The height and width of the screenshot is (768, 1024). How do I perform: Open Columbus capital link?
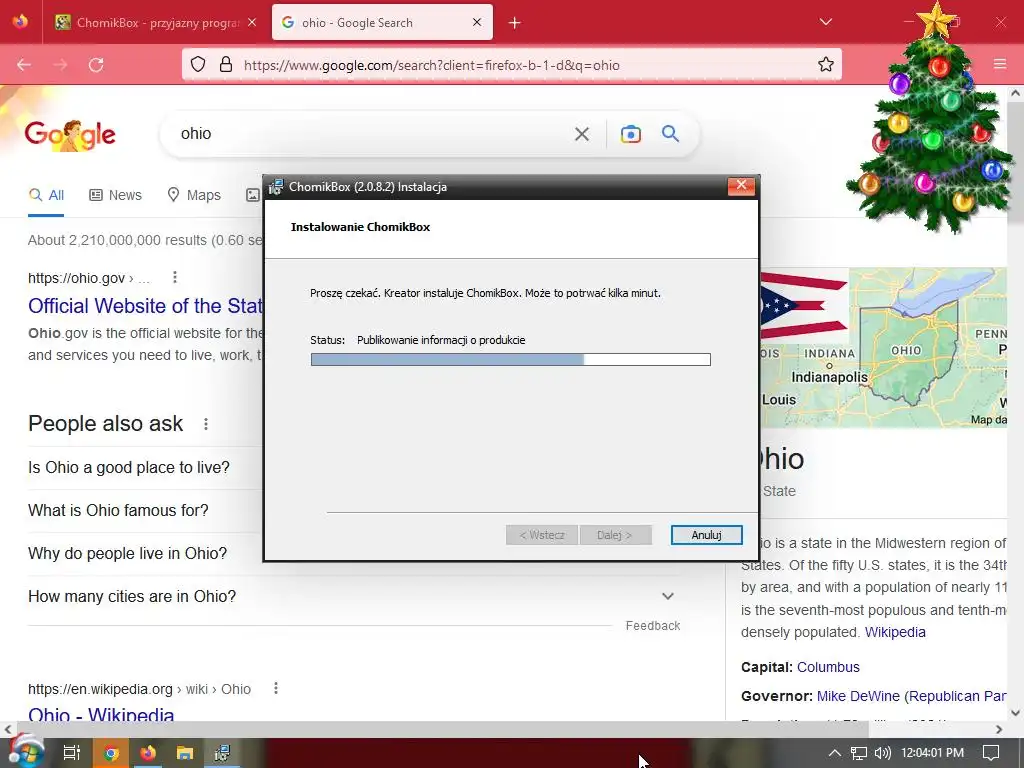[828, 667]
